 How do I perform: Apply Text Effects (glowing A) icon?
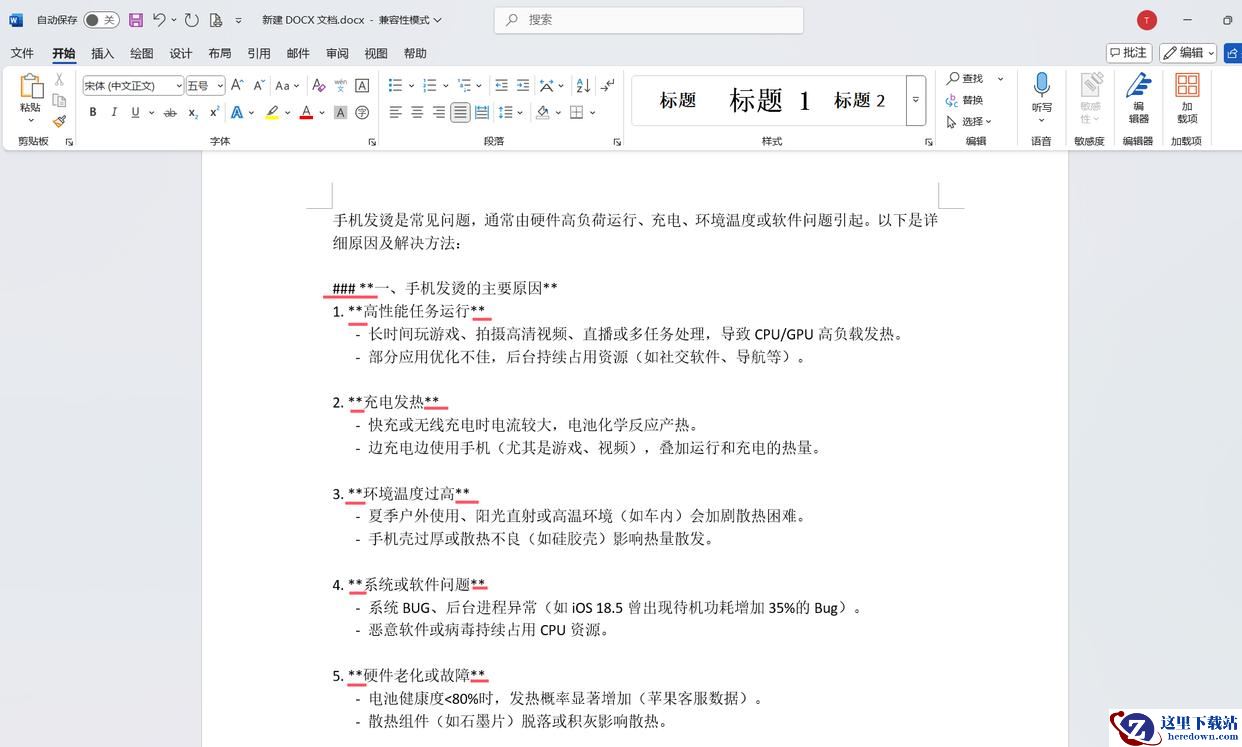pos(238,113)
